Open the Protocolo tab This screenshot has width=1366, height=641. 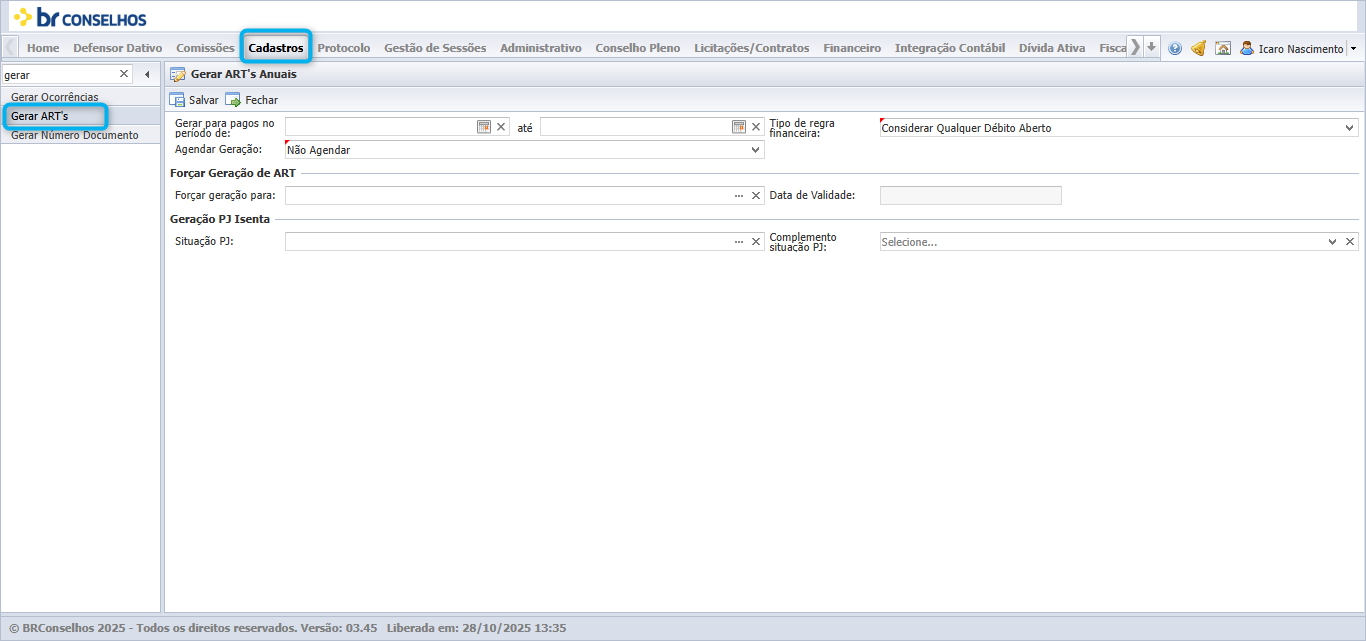tap(344, 48)
